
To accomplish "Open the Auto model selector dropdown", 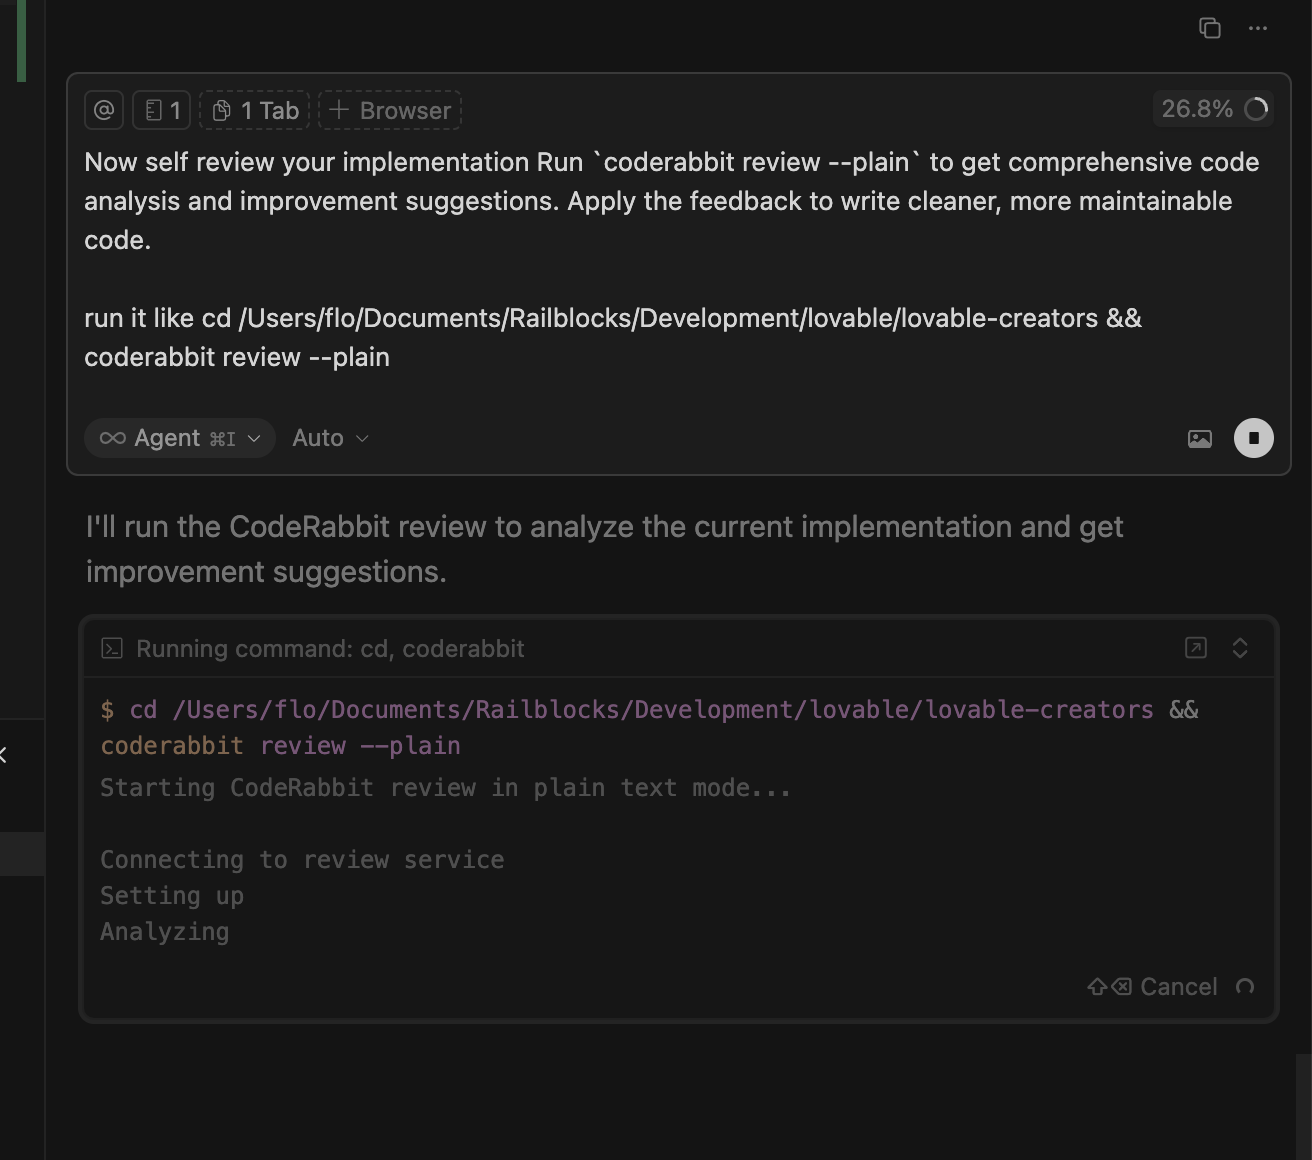I will (x=330, y=438).
